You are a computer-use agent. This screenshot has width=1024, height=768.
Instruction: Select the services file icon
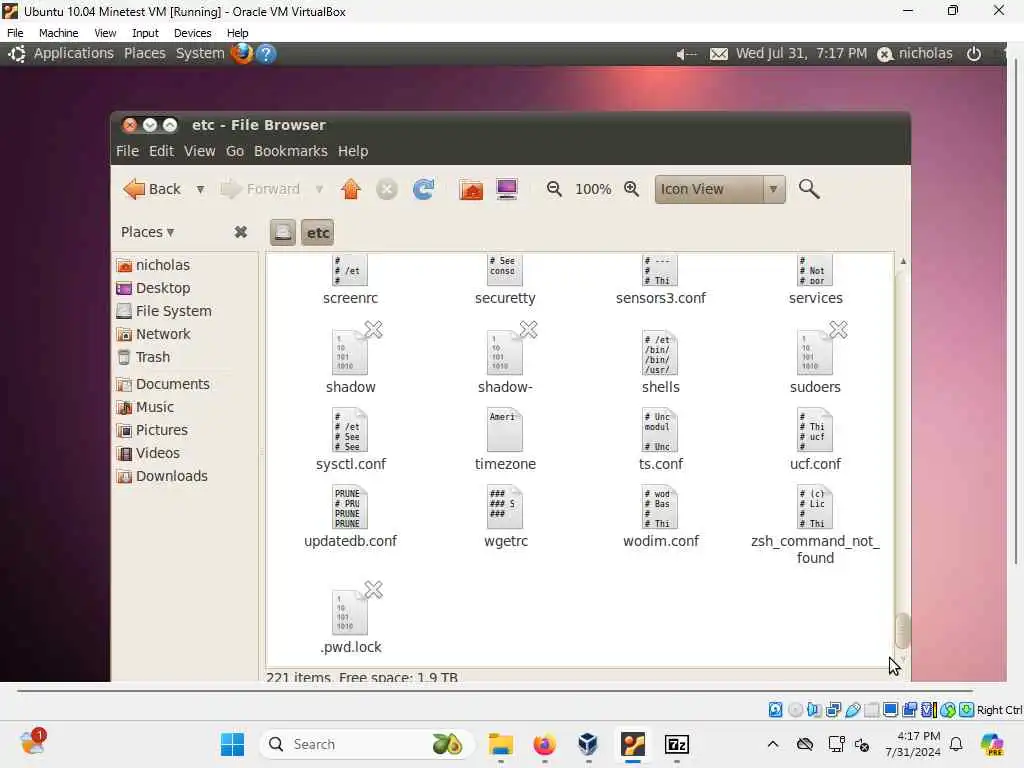coord(815,271)
